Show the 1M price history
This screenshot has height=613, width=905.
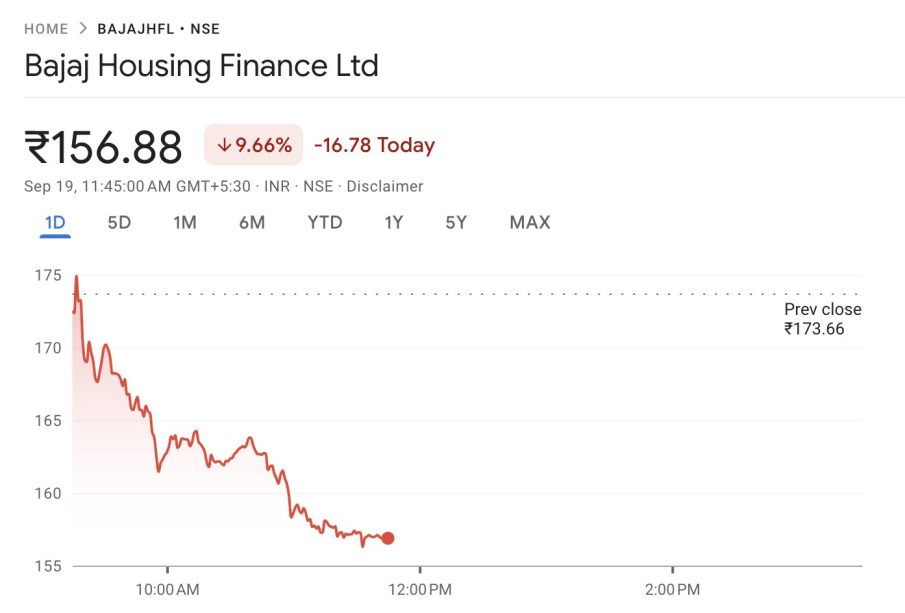(x=185, y=222)
